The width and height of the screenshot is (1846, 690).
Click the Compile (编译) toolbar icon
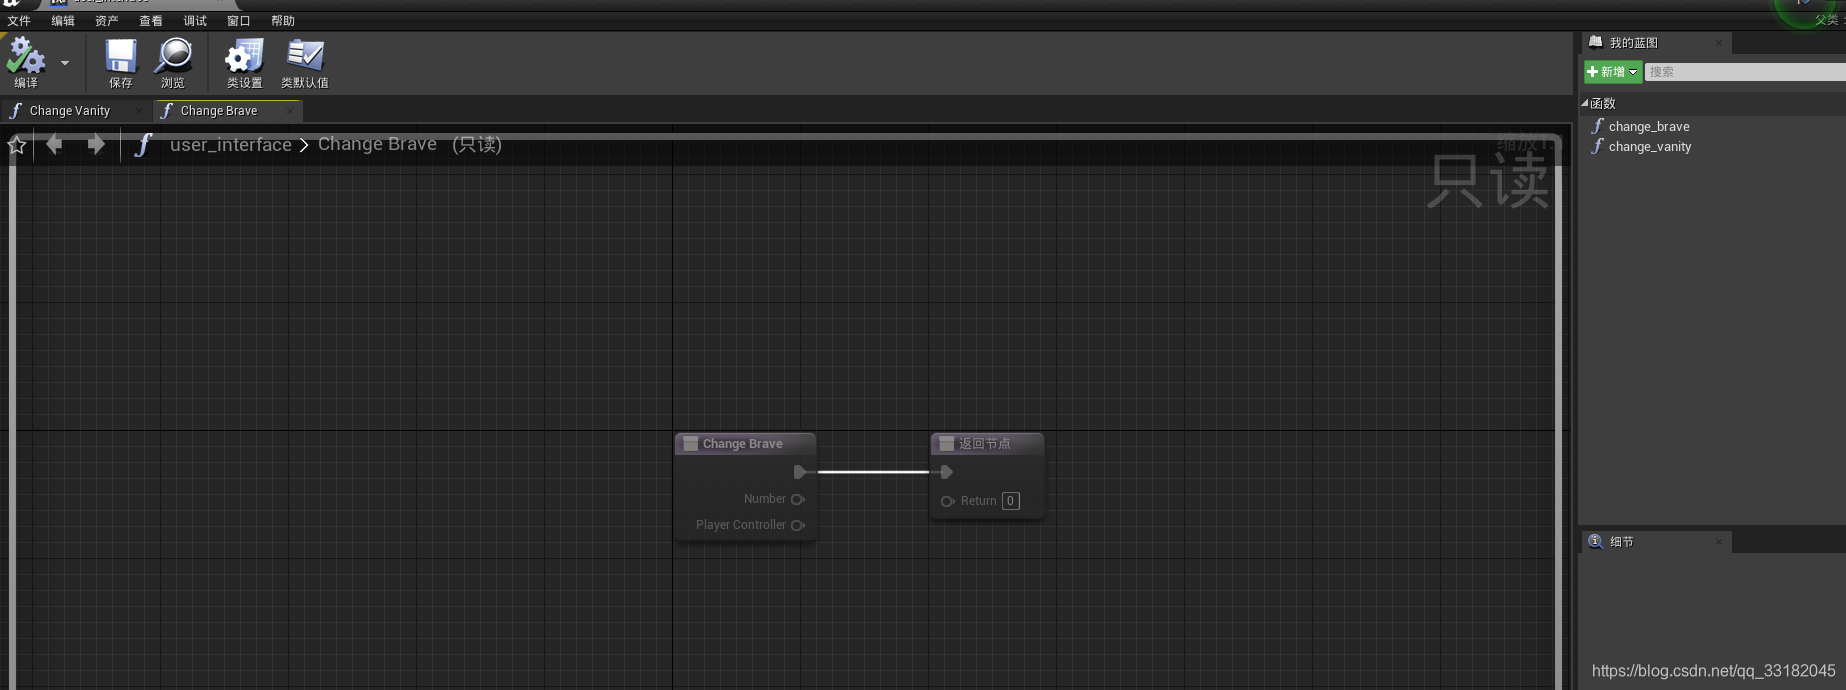[x=25, y=56]
